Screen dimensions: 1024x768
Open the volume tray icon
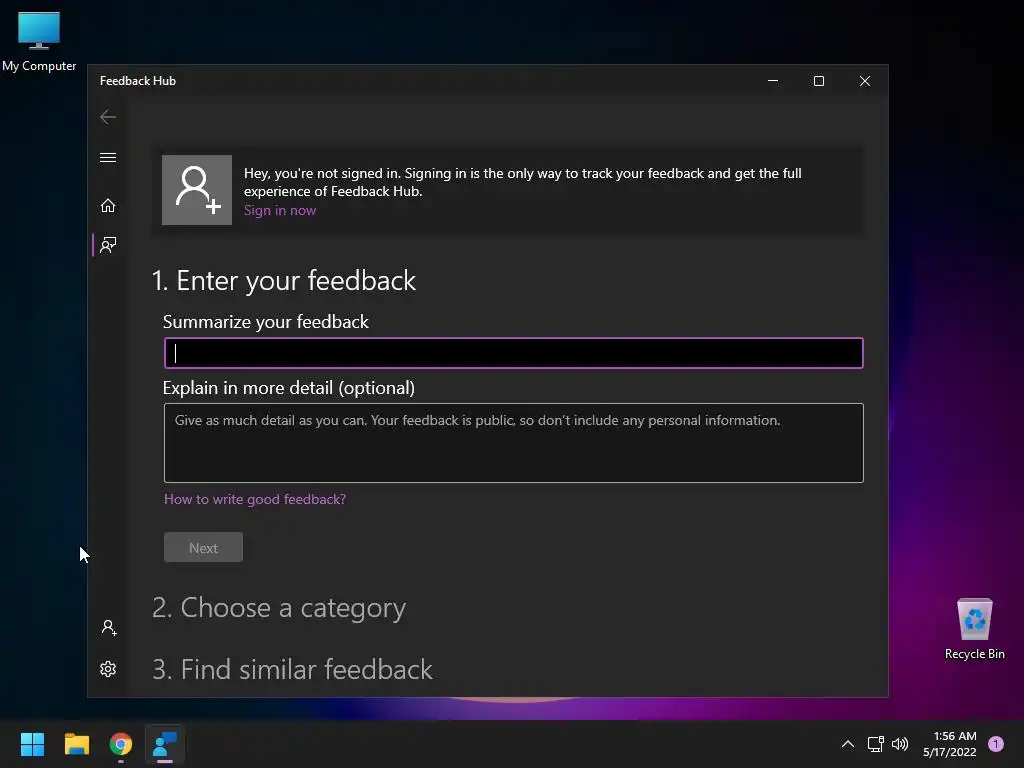(x=900, y=744)
